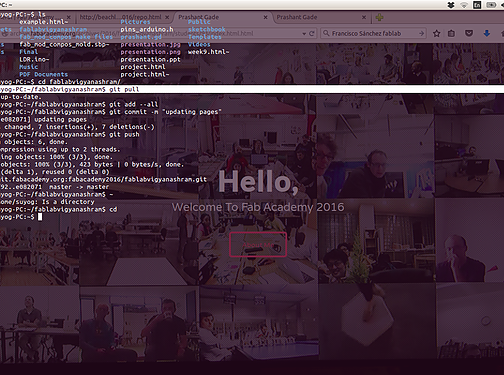Image resolution: width=504 pixels, height=375 pixels.
Task: Open the Wi-Fi network indicator
Action: (464, 5)
